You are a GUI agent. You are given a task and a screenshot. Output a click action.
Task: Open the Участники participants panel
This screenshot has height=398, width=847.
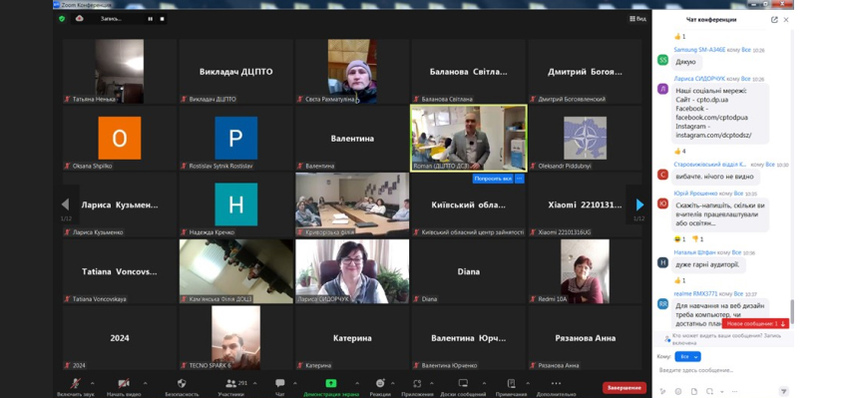click(231, 387)
